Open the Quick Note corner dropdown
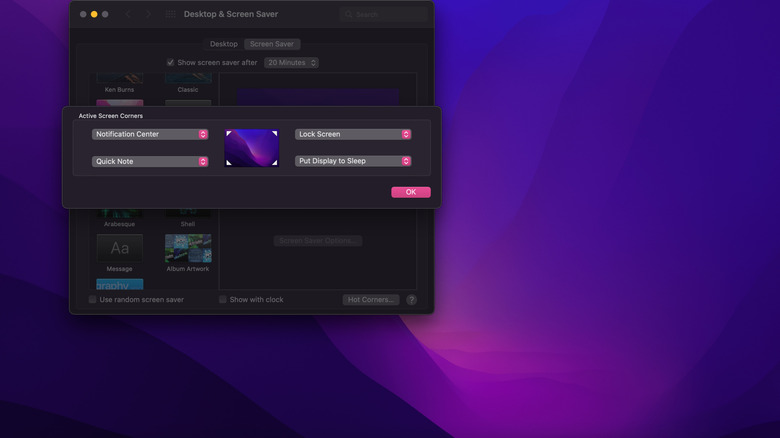Screen dimensions: 780x438 (x=150, y=161)
